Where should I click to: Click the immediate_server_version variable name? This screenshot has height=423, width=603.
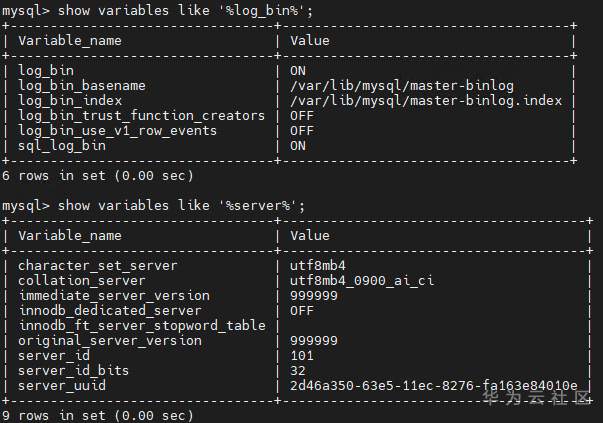pos(114,296)
